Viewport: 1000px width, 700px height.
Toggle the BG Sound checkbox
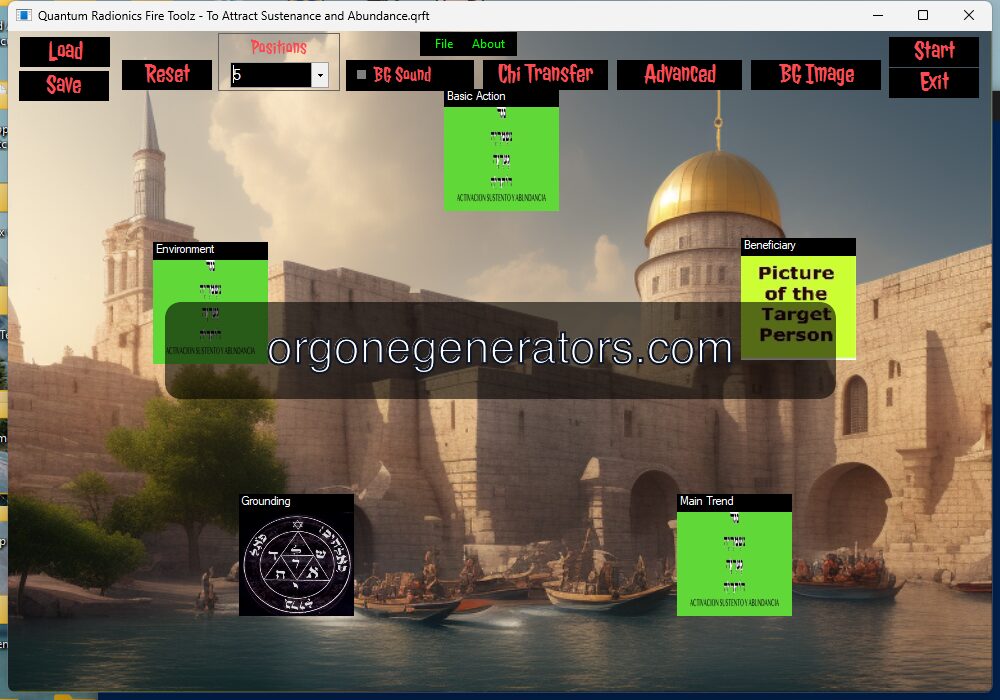(361, 75)
